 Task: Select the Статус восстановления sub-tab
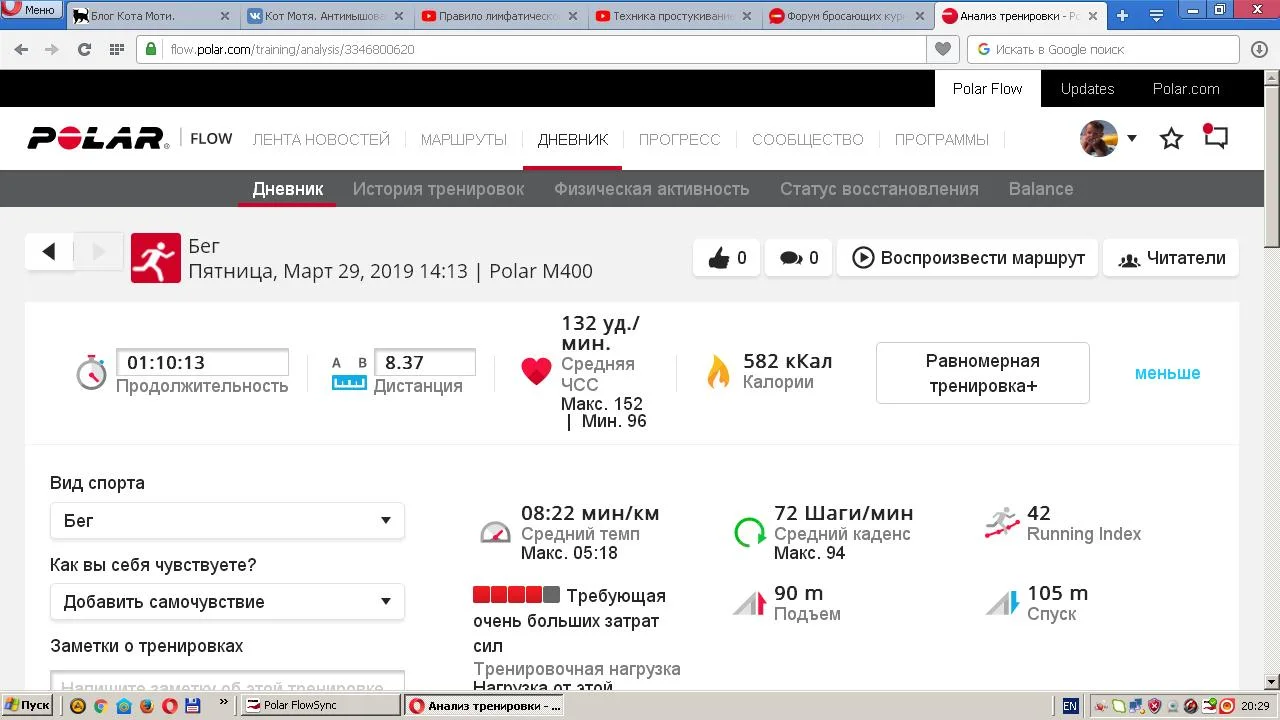pos(879,189)
